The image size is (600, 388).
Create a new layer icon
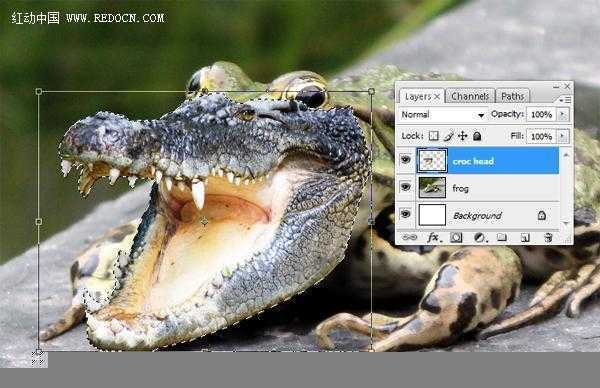(x=525, y=238)
